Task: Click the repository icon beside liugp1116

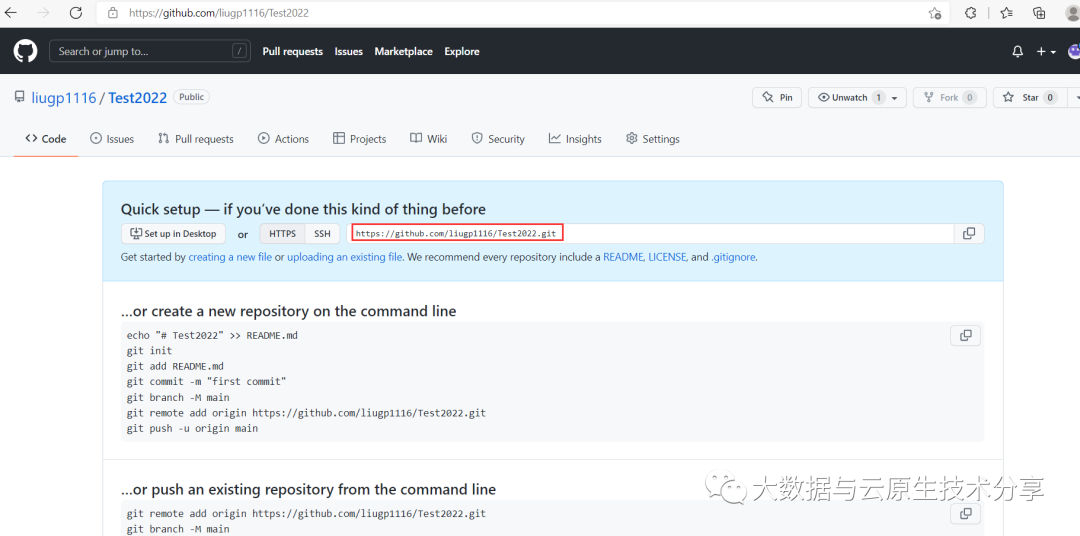Action: click(x=19, y=97)
